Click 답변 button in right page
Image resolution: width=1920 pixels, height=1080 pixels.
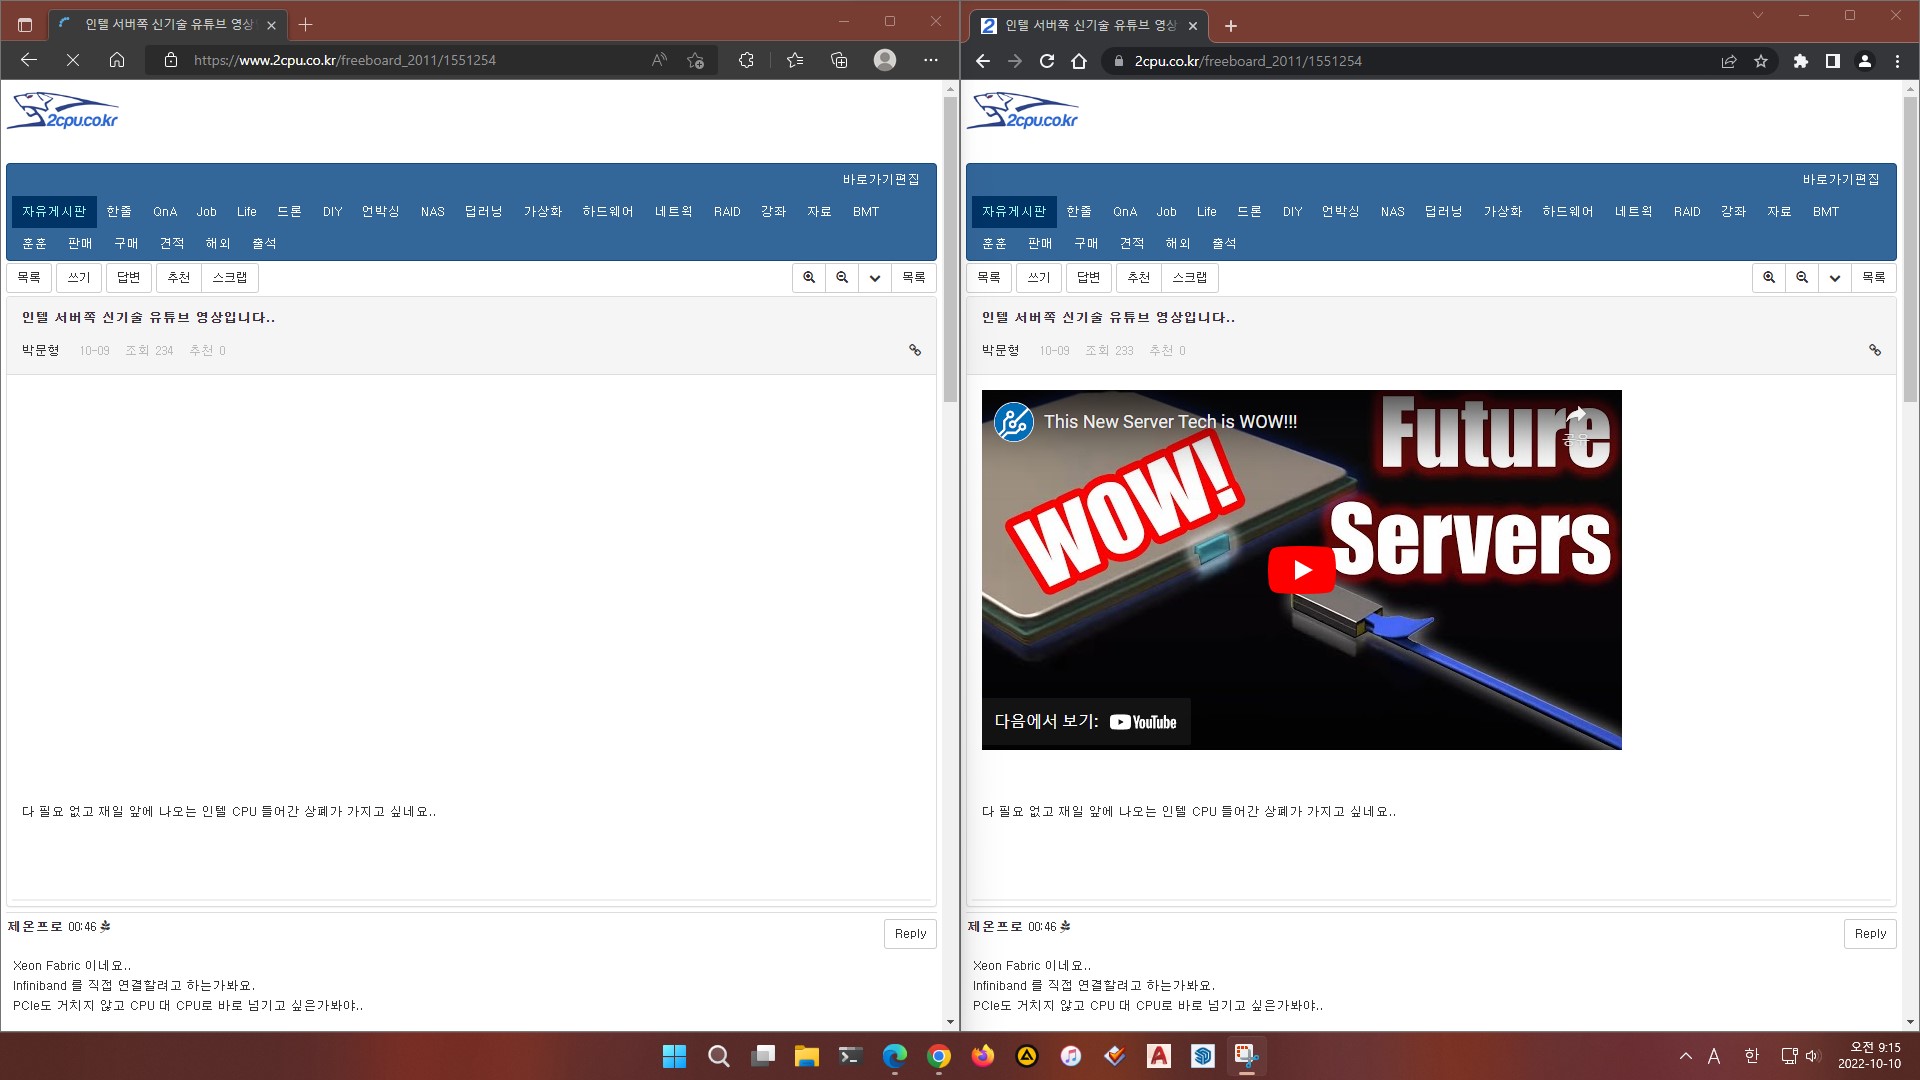click(1089, 277)
